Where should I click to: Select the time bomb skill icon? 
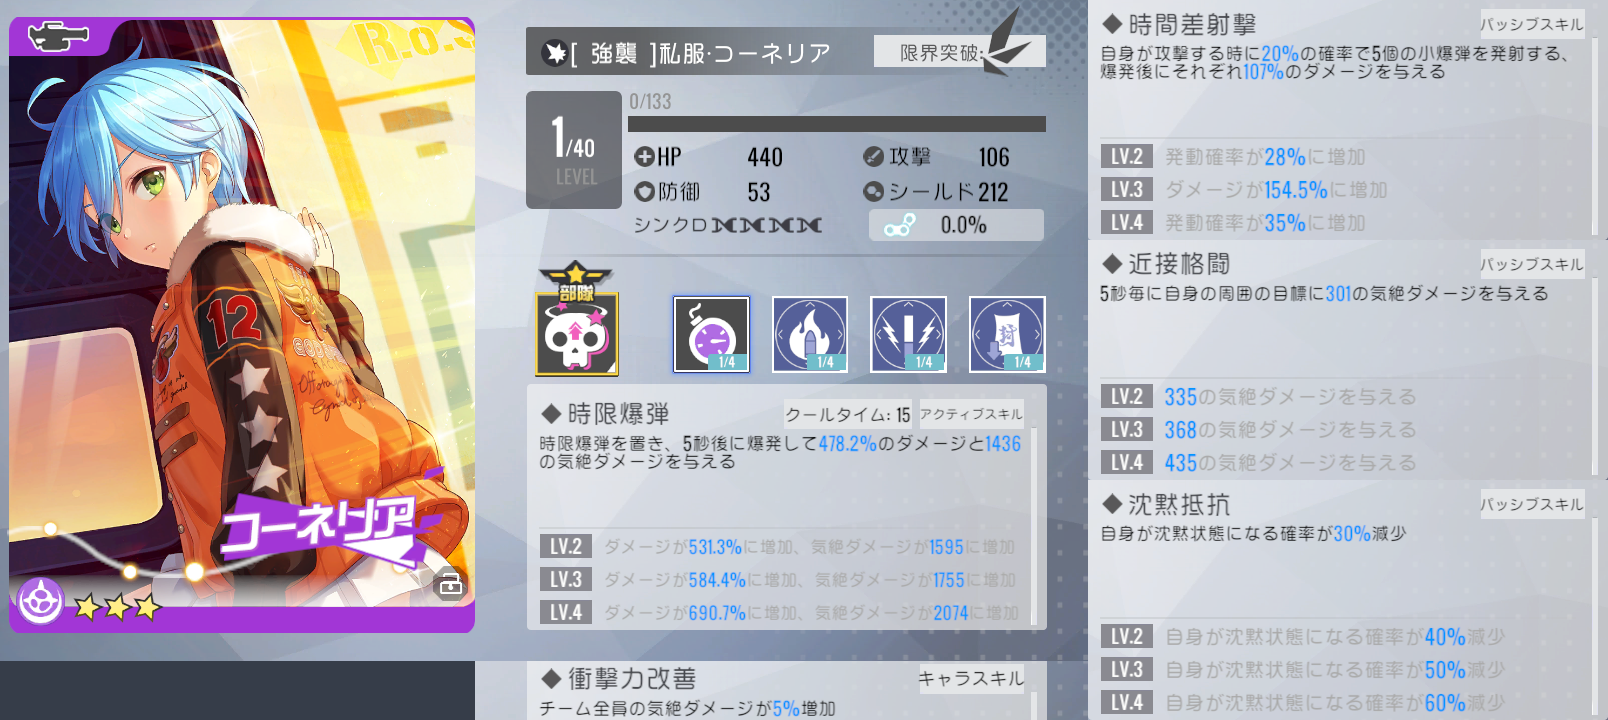point(711,334)
